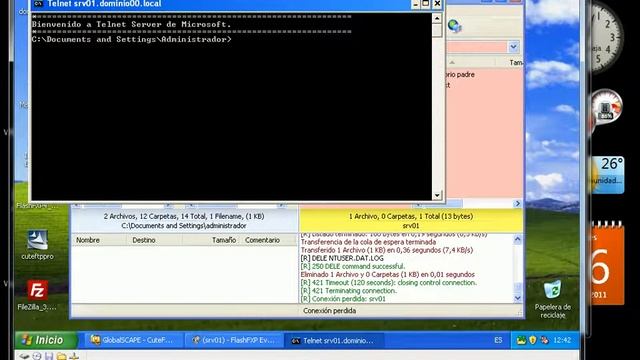Click the 12:42 taskbar clock
The image size is (640, 360).
point(562,340)
